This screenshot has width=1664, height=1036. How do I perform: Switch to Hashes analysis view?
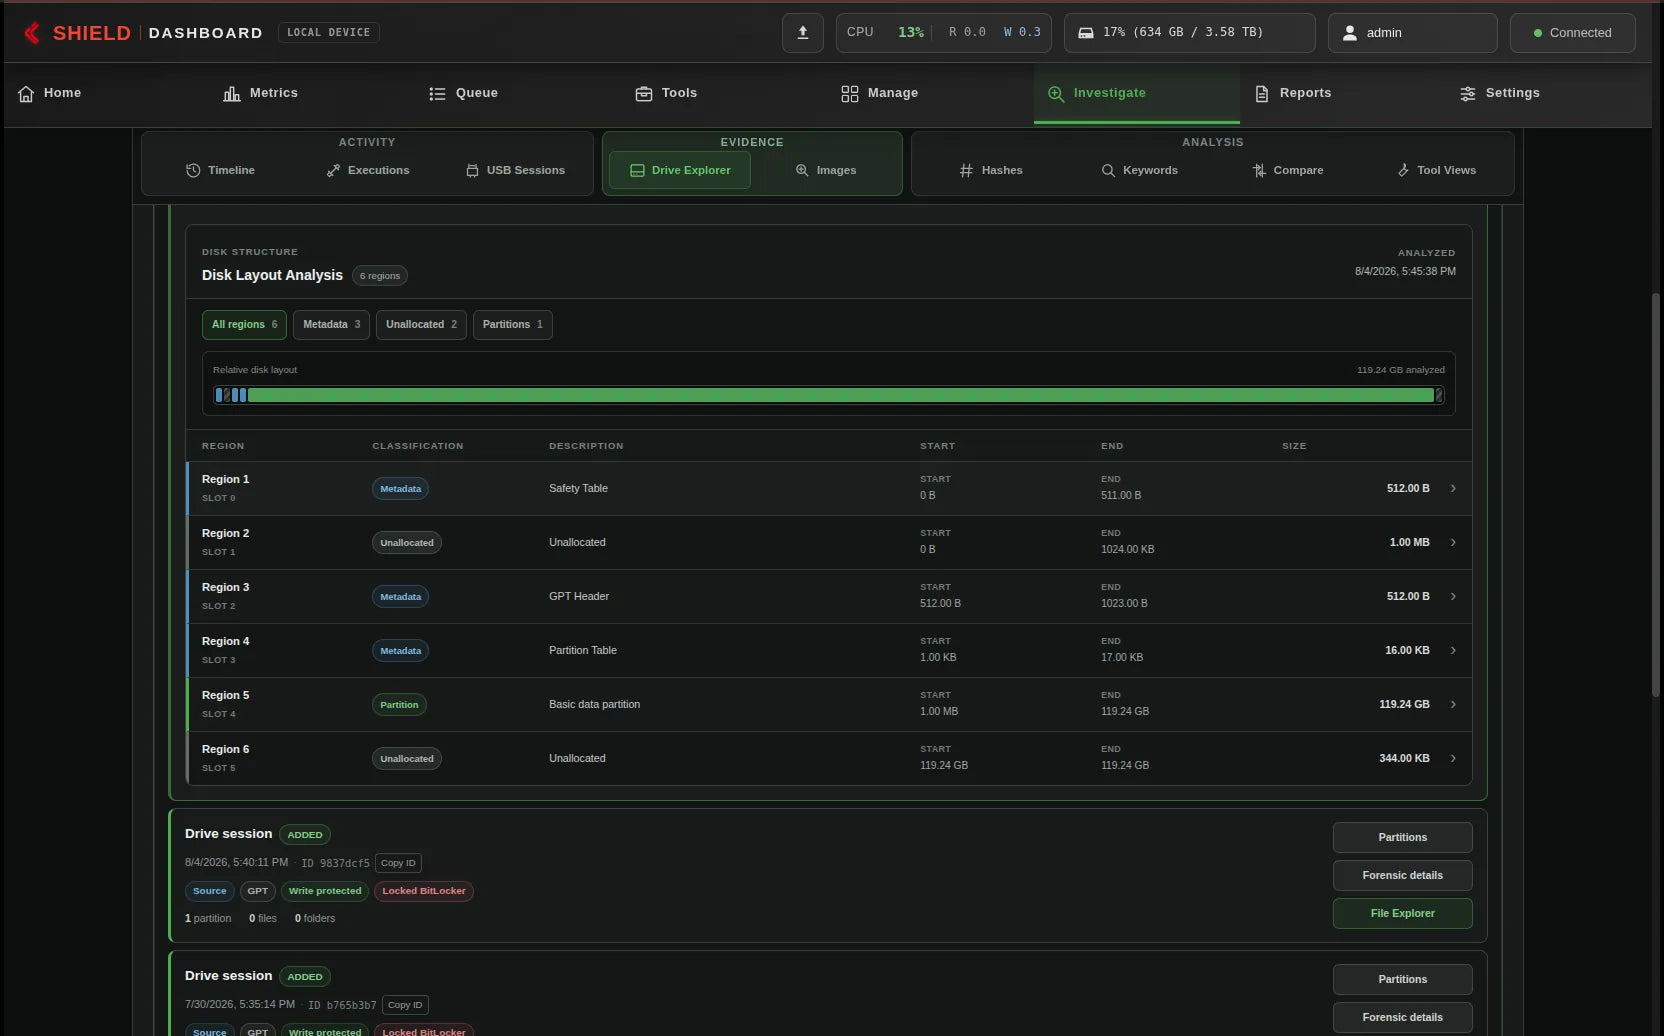(x=990, y=171)
